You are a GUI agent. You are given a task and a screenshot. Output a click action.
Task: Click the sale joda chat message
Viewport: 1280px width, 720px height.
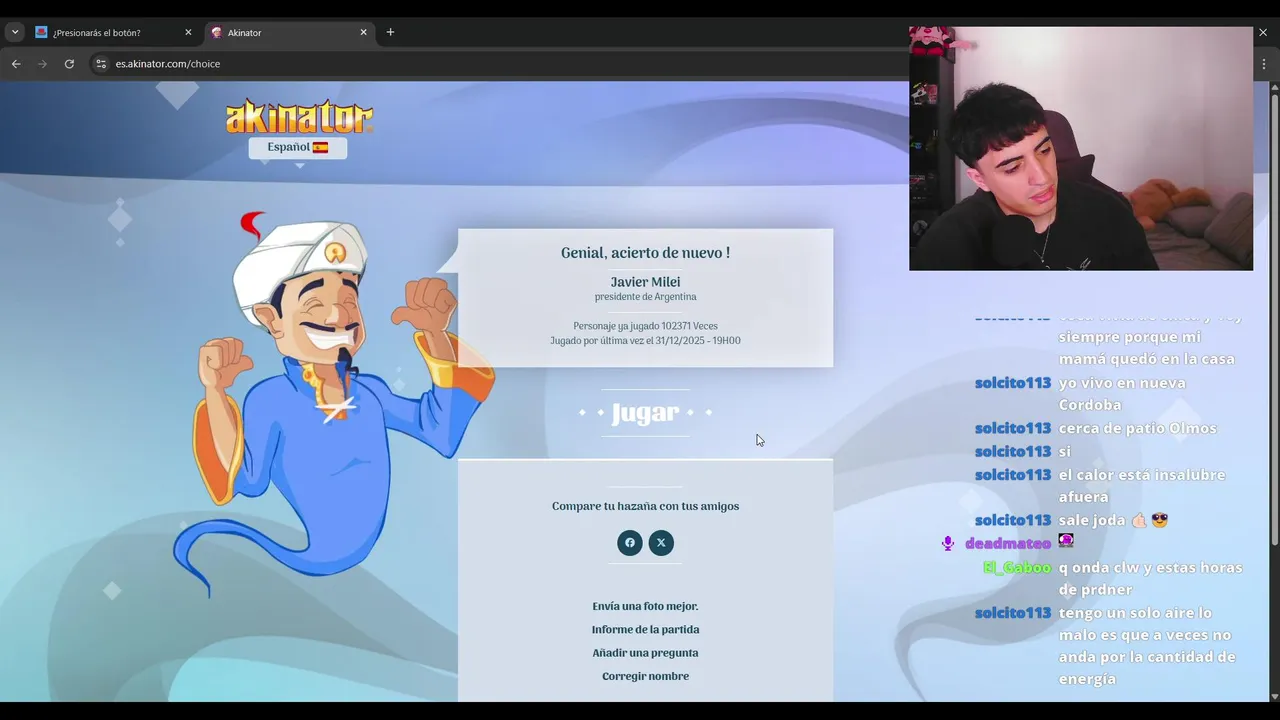click(x=1113, y=520)
